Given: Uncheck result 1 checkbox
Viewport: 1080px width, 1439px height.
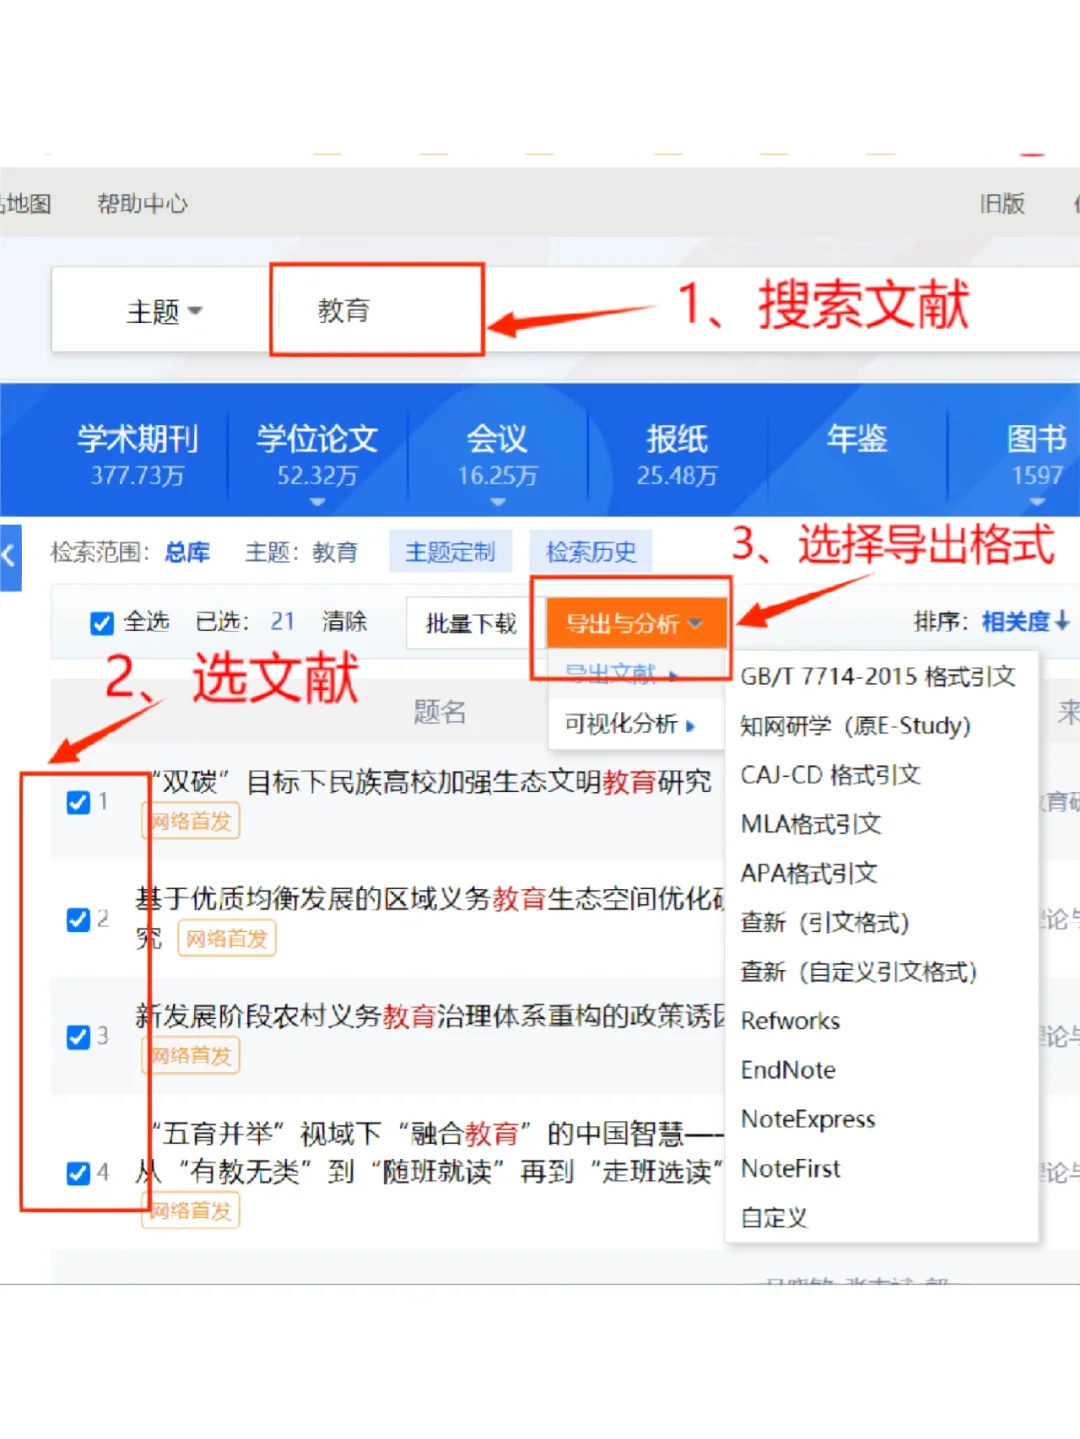Looking at the screenshot, I should point(78,802).
